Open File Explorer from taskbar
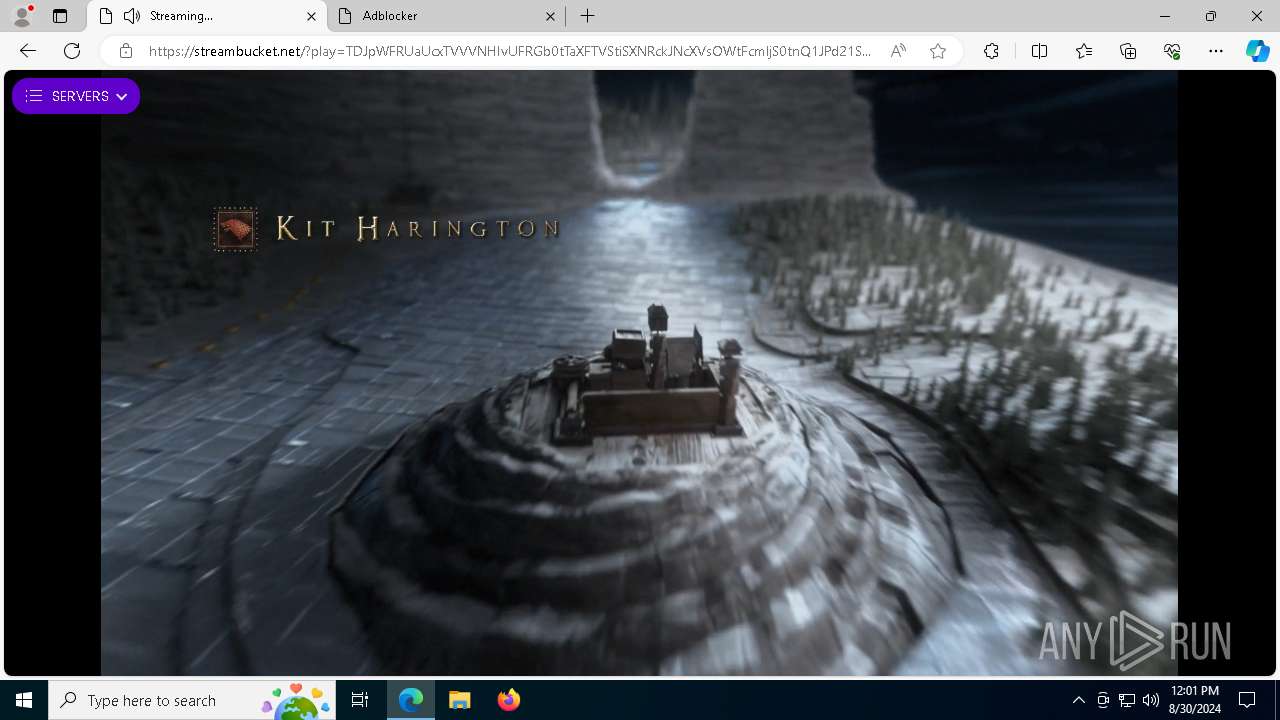The image size is (1280, 720). click(x=459, y=700)
